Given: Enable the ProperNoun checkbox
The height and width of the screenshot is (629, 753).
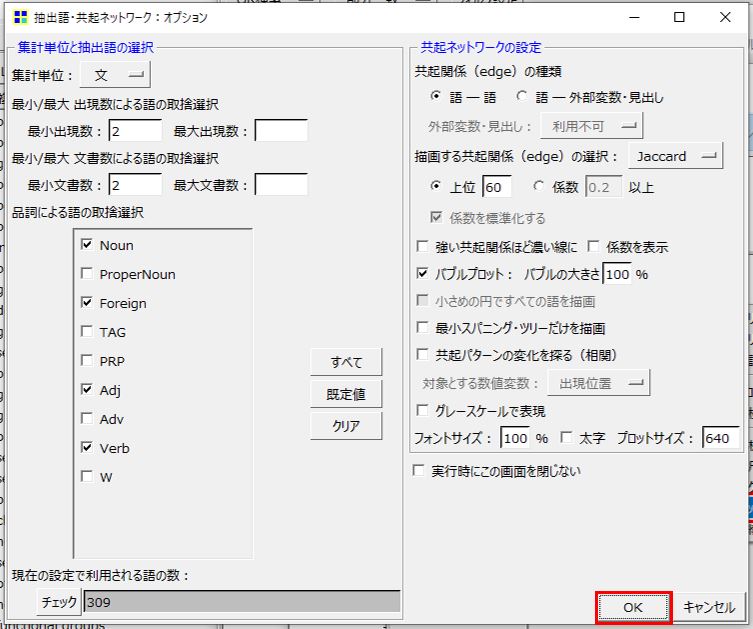Looking at the screenshot, I should pos(86,274).
